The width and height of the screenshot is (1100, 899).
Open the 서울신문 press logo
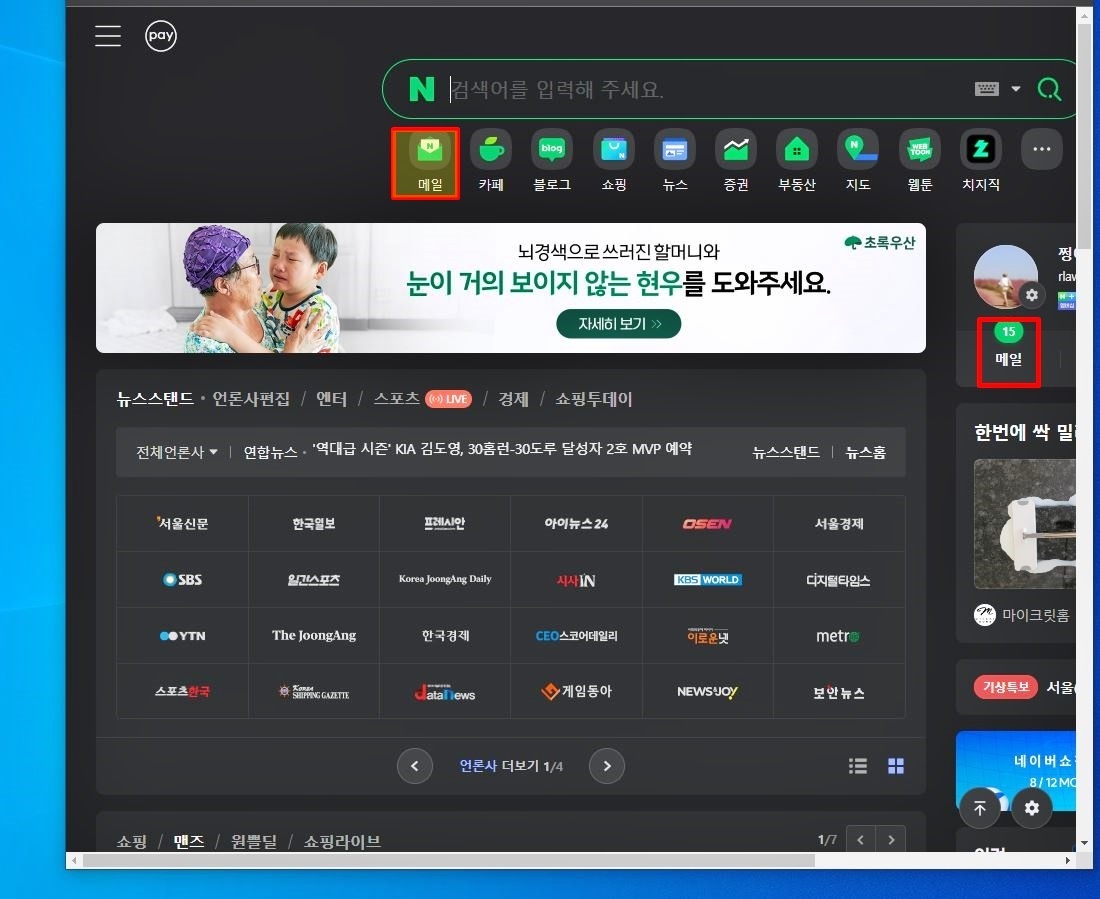[x=182, y=524]
